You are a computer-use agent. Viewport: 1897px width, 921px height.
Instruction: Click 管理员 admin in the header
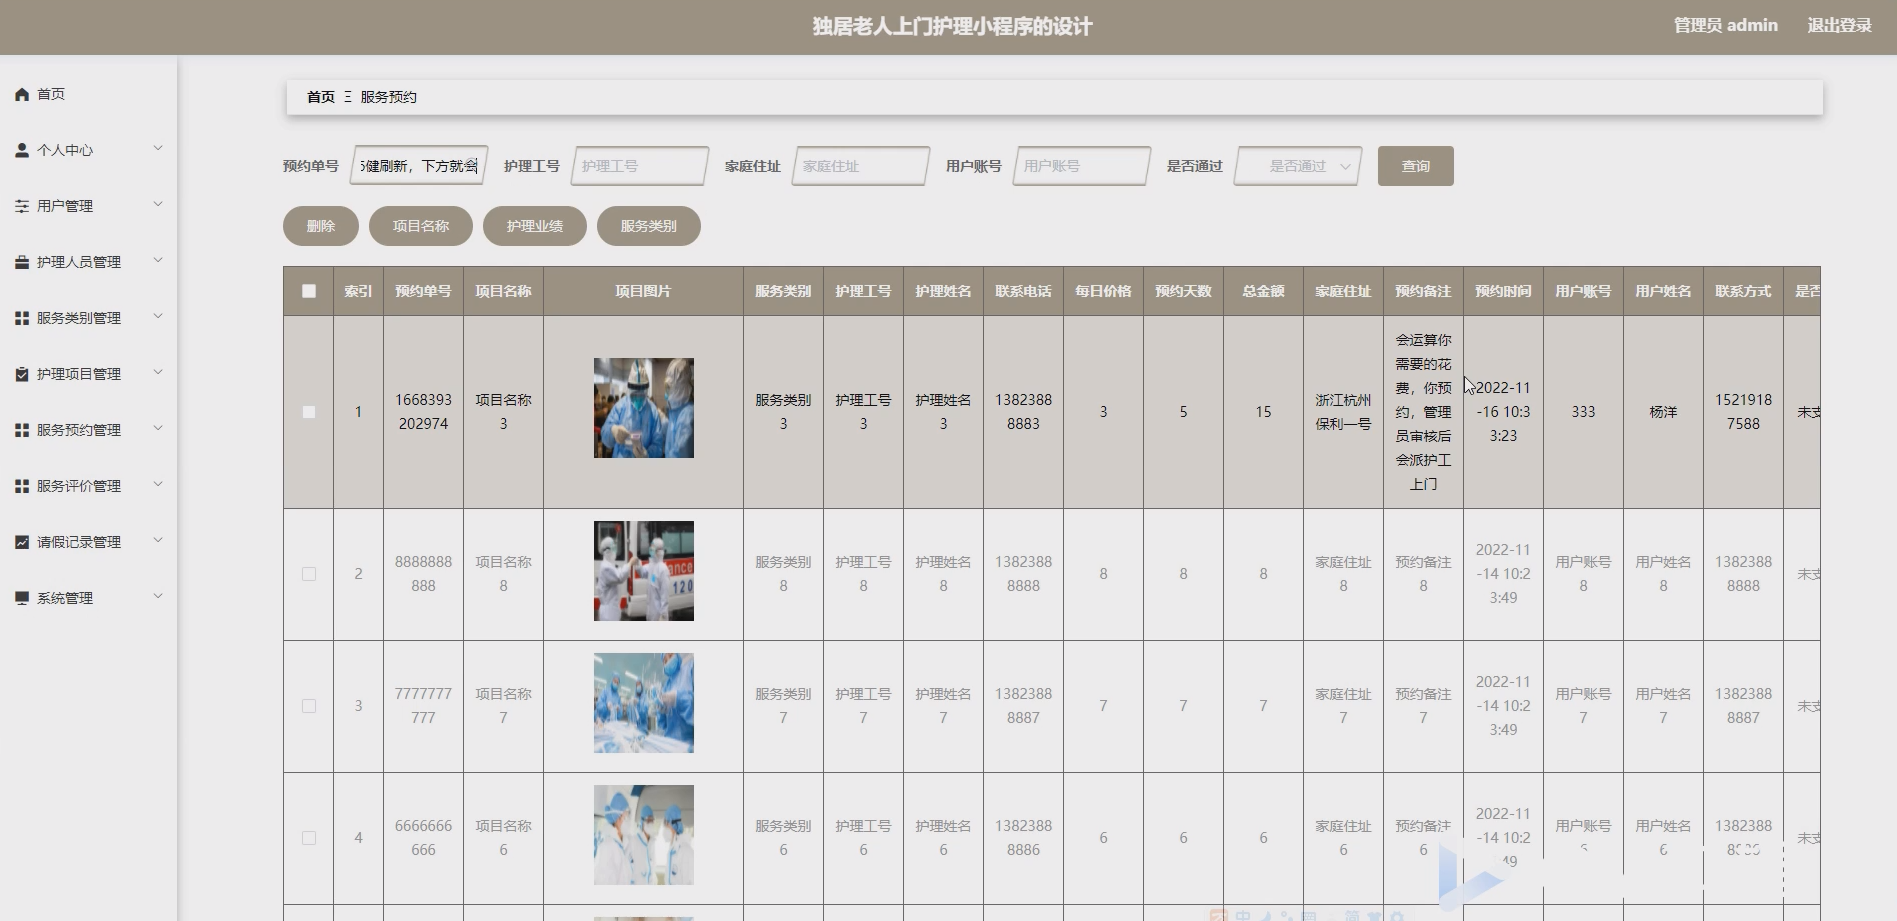1725,26
